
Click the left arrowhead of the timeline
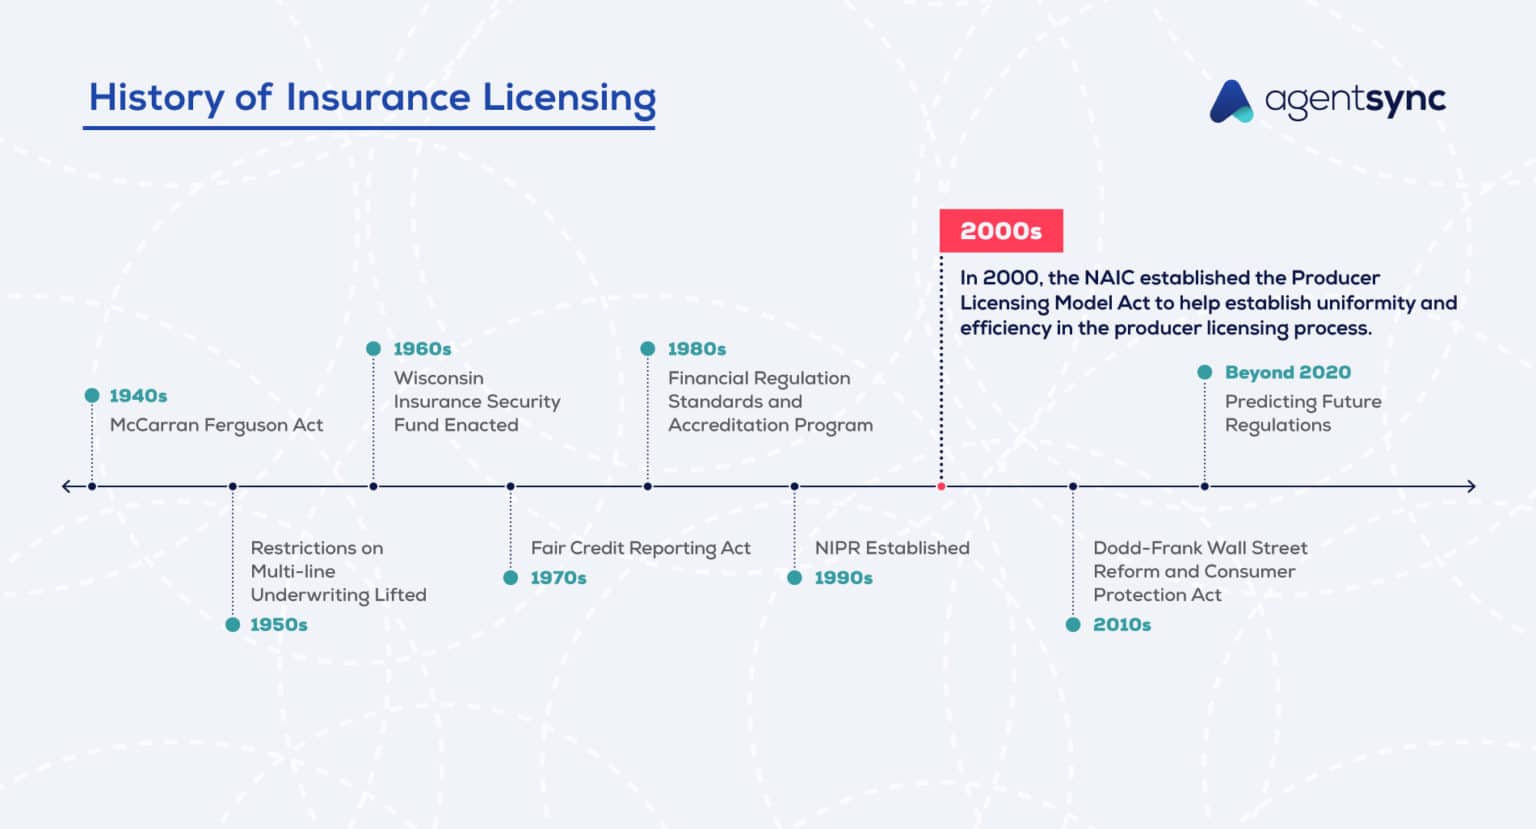(66, 486)
